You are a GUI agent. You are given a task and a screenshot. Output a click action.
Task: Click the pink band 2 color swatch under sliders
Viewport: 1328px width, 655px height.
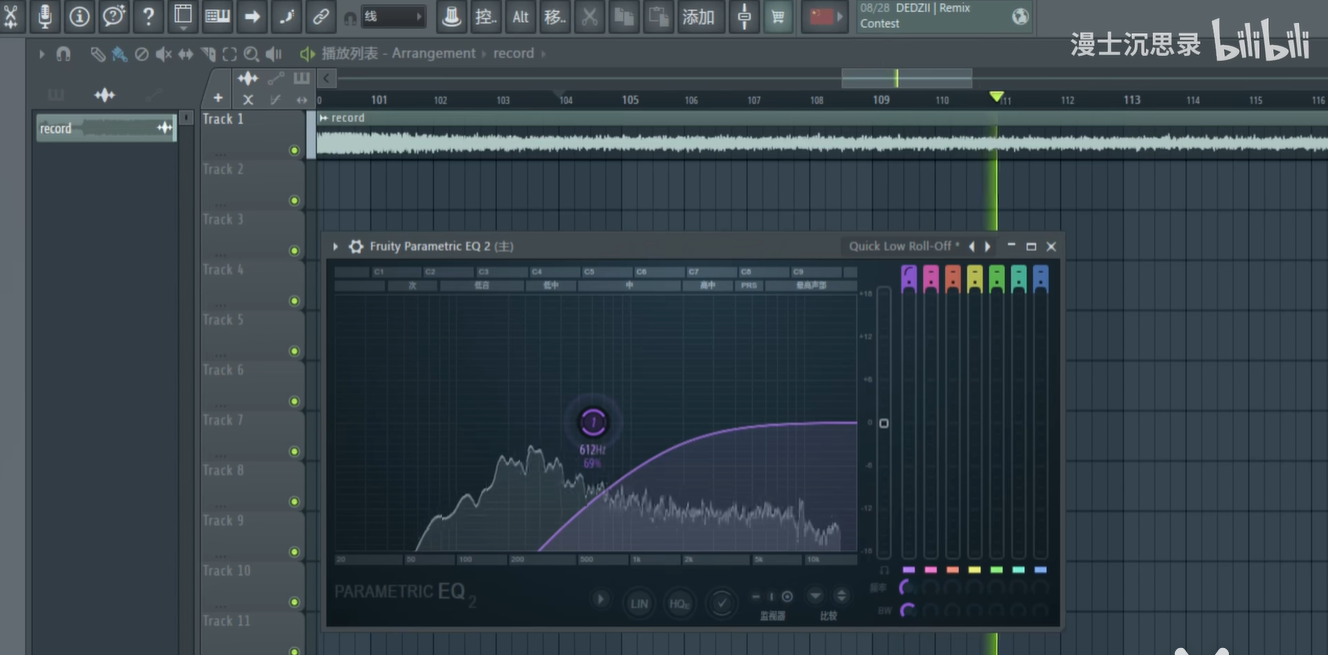pyautogui.click(x=931, y=570)
